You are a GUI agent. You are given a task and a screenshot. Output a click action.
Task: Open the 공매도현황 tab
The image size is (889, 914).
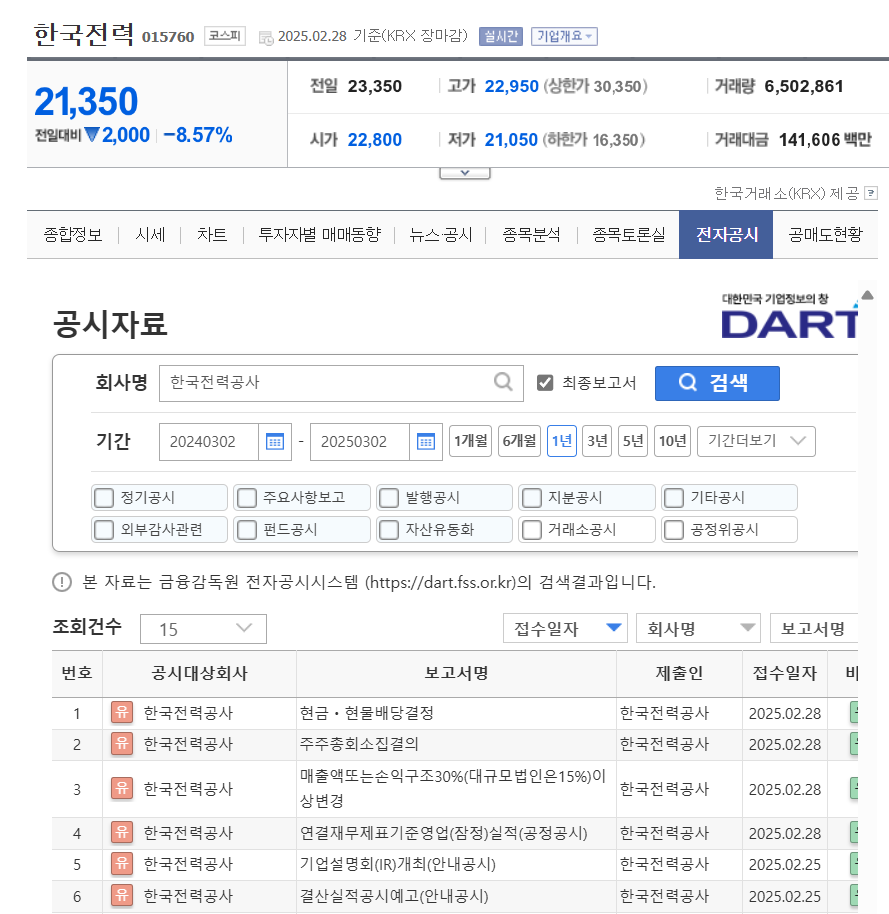[x=825, y=234]
